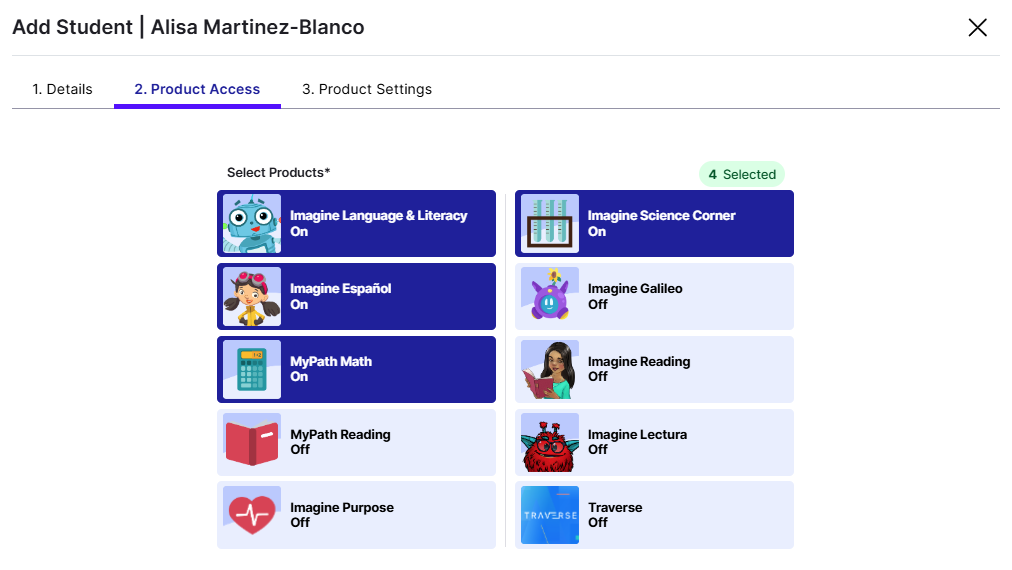Screen dimensions: 1012x570
Task: Click the blue robot Imagine Language & Literacy icon
Action: [252, 224]
